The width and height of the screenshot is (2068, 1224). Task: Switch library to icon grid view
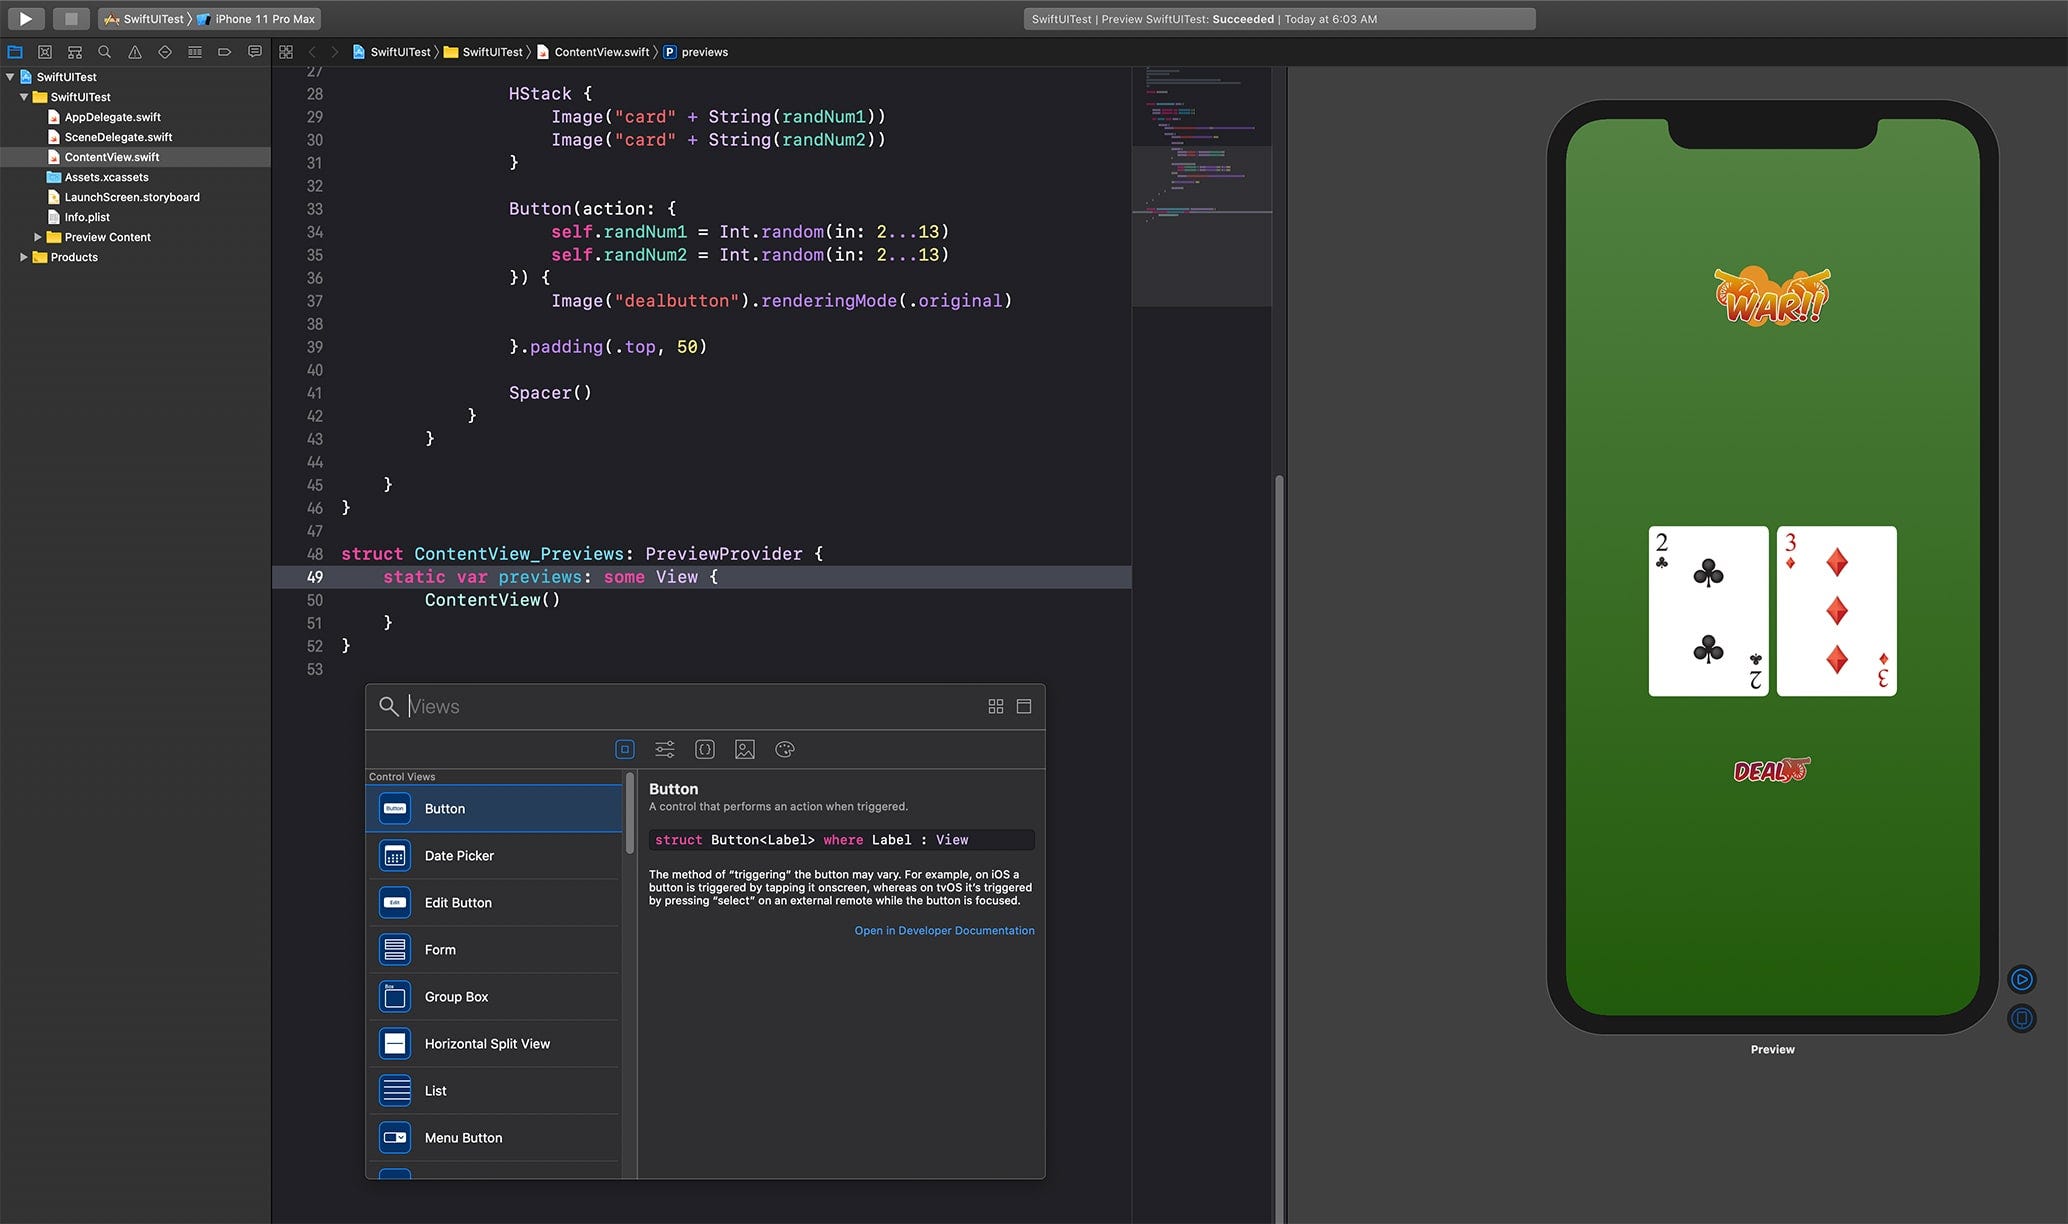(995, 706)
